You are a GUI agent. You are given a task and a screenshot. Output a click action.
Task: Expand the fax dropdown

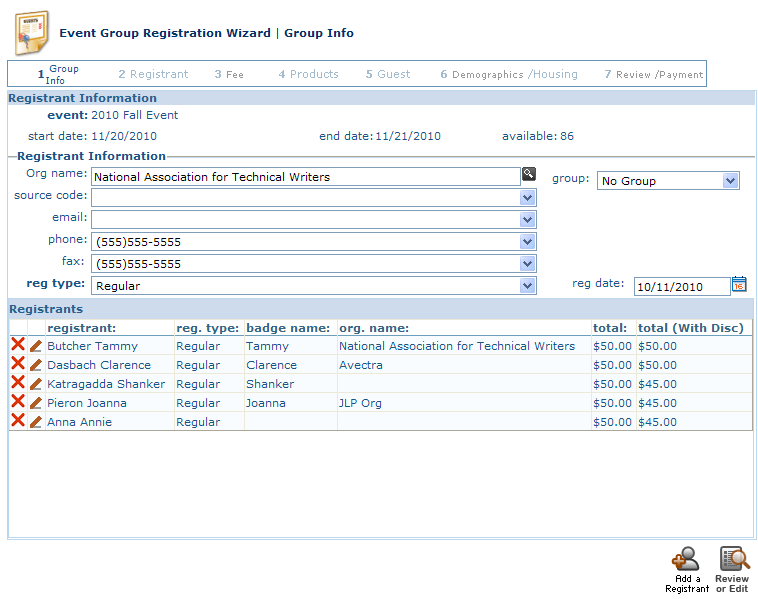(x=527, y=263)
